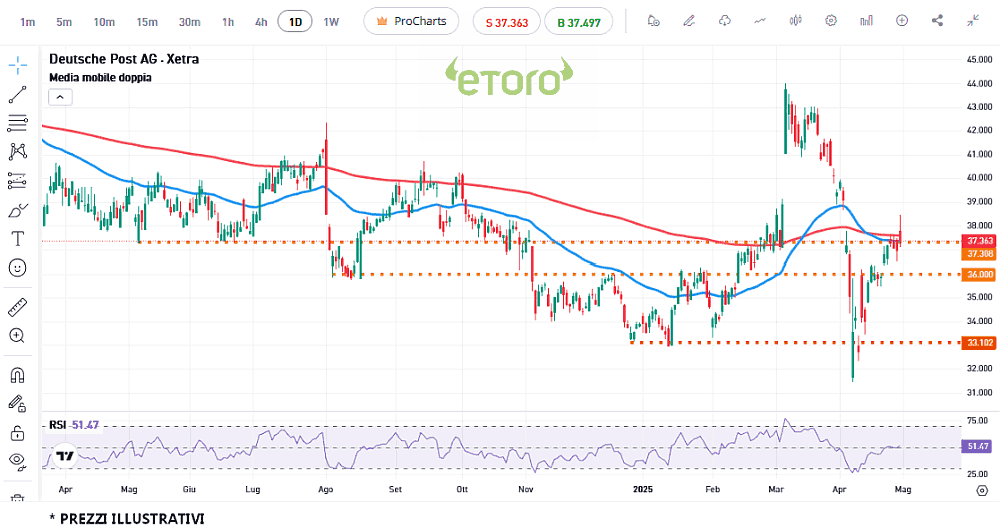Click the 37.363 red price label
The width and height of the screenshot is (1000, 528).
tap(980, 241)
